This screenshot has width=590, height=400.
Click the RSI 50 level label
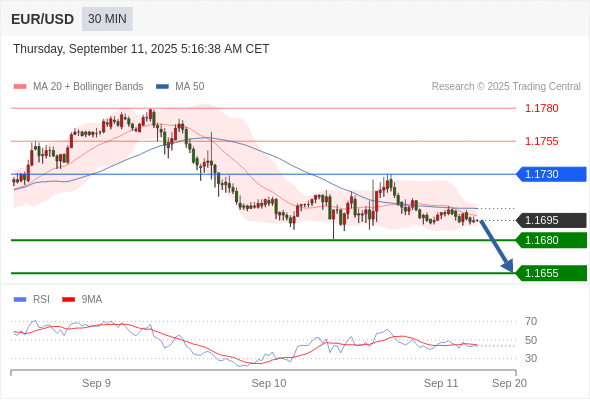531,340
